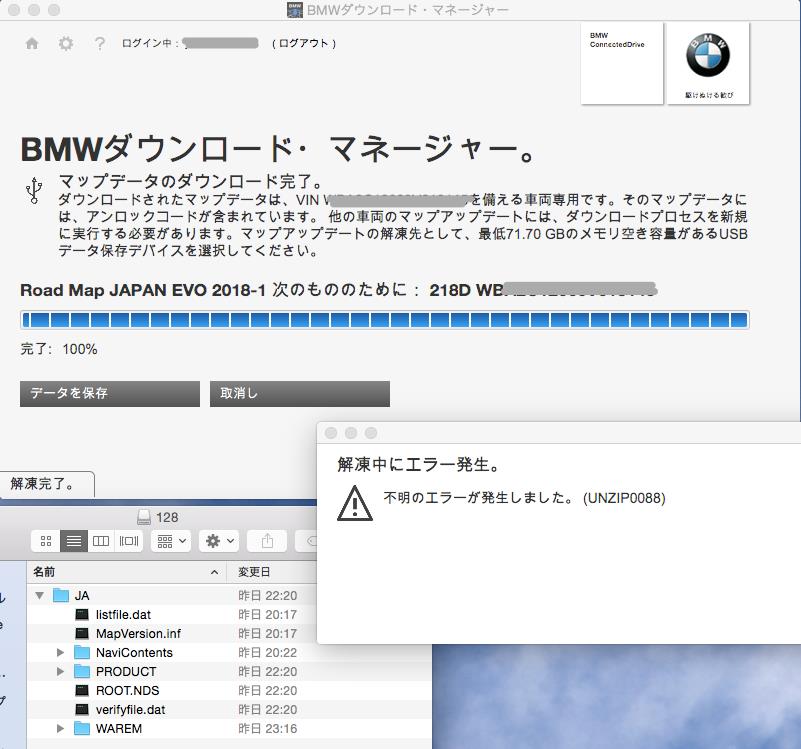Image resolution: width=801 pixels, height=749 pixels.
Task: Click the データを保存 save data button
Action: (110, 393)
